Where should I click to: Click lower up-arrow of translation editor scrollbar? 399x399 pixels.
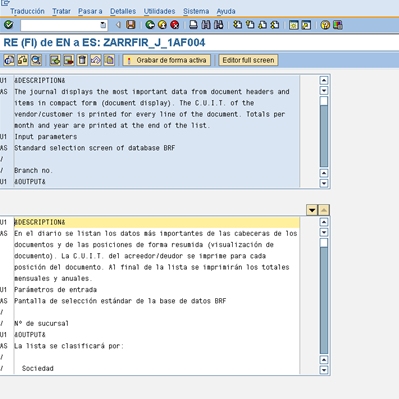pos(324,360)
